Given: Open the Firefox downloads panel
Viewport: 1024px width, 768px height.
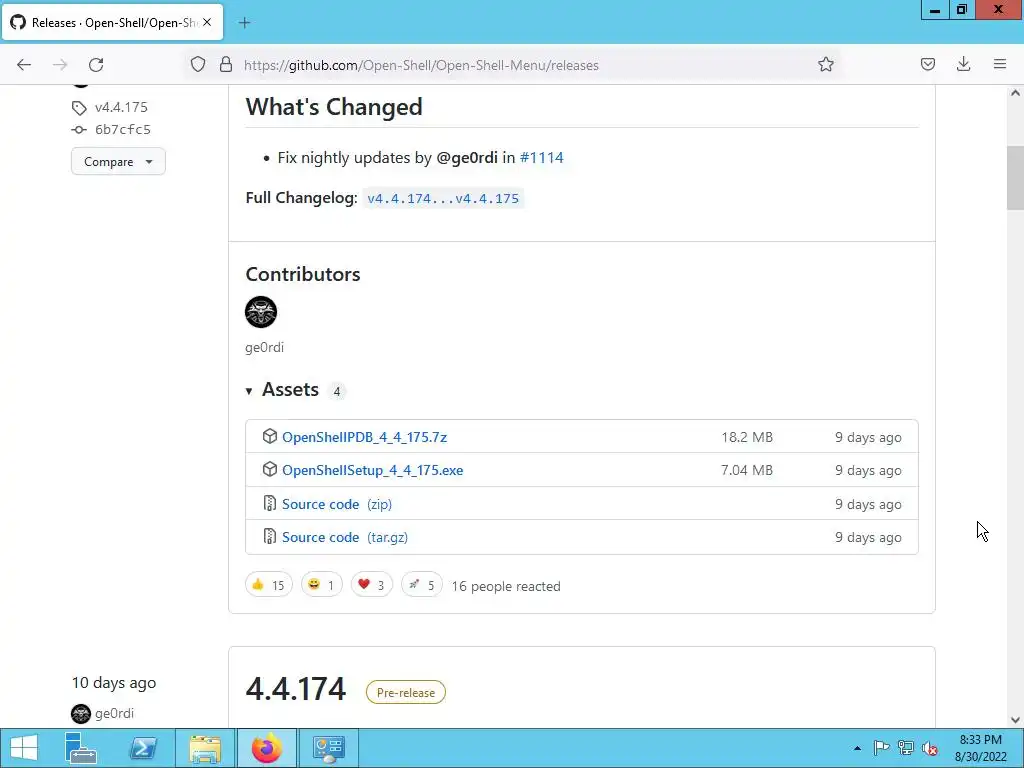Looking at the screenshot, I should 963,65.
